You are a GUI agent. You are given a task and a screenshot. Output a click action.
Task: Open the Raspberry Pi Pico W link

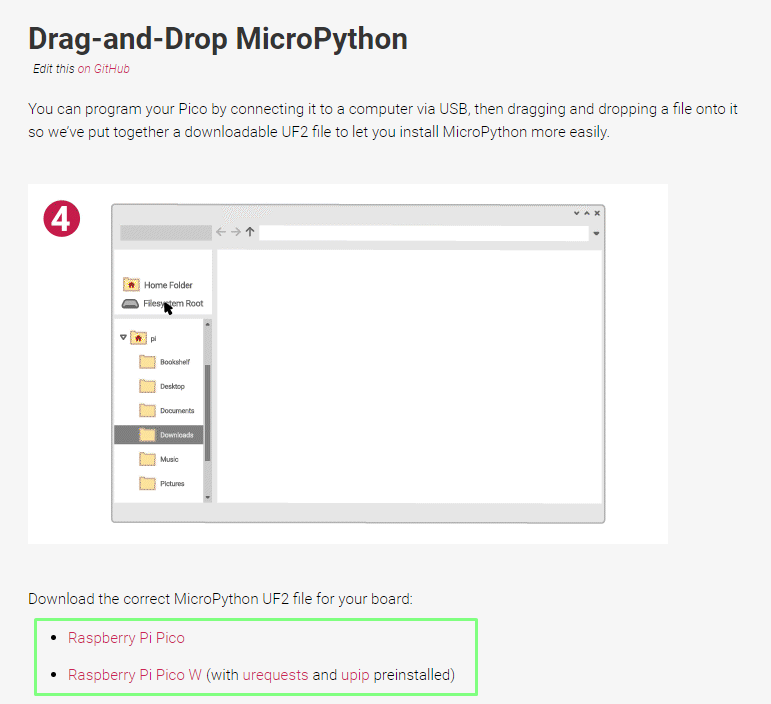pyautogui.click(x=134, y=675)
